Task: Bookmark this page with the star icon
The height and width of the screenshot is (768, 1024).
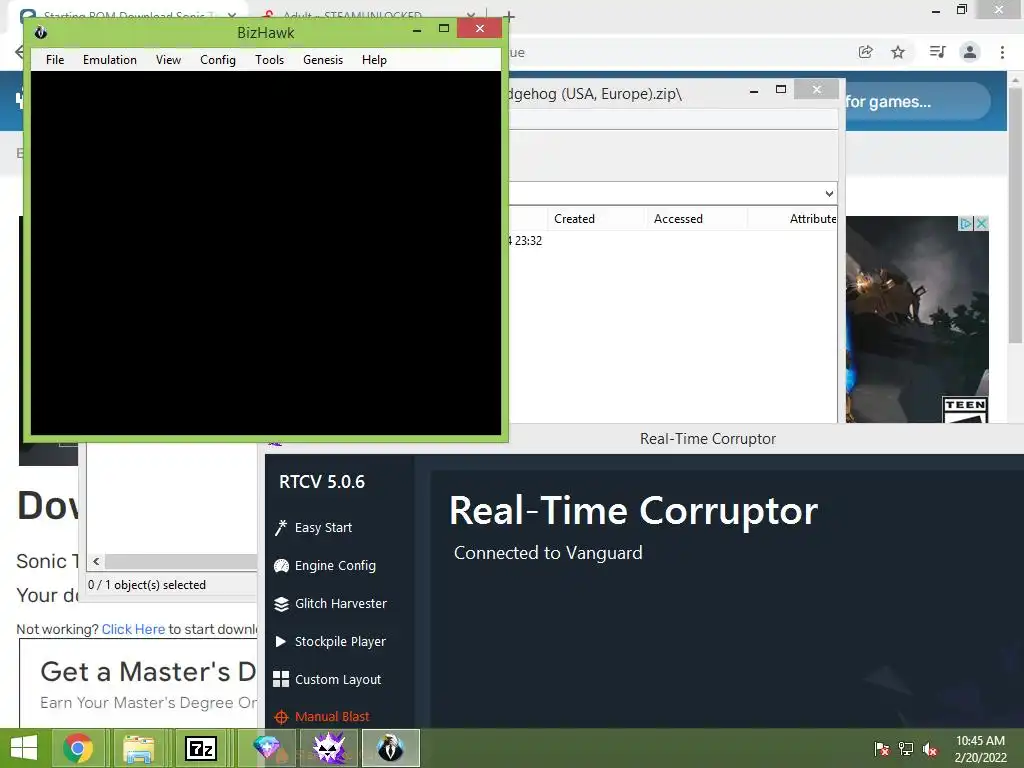Action: pos(898,52)
